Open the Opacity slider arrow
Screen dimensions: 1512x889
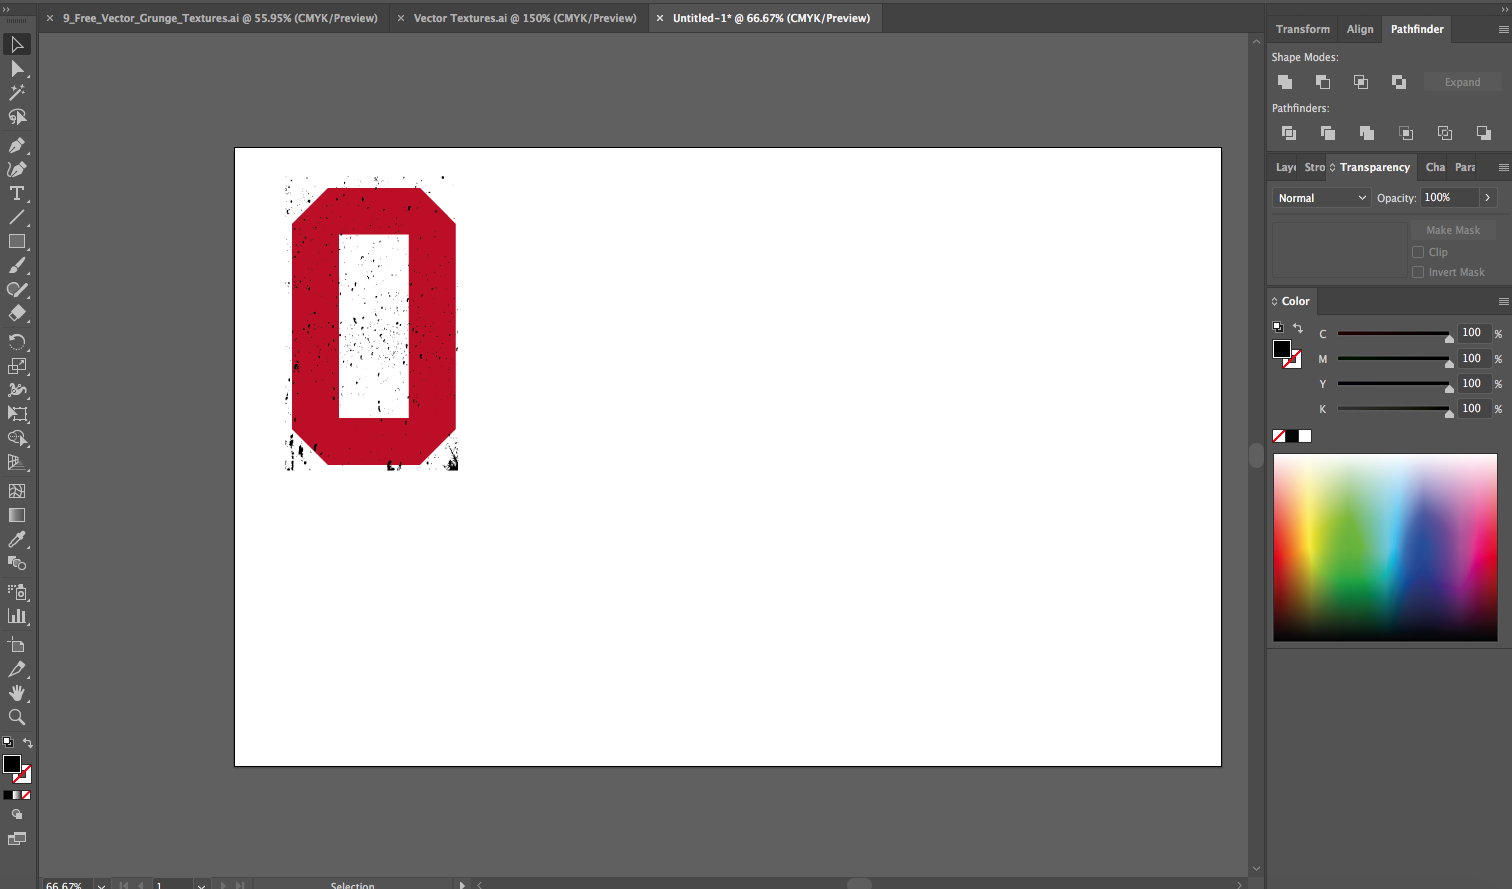tap(1488, 198)
